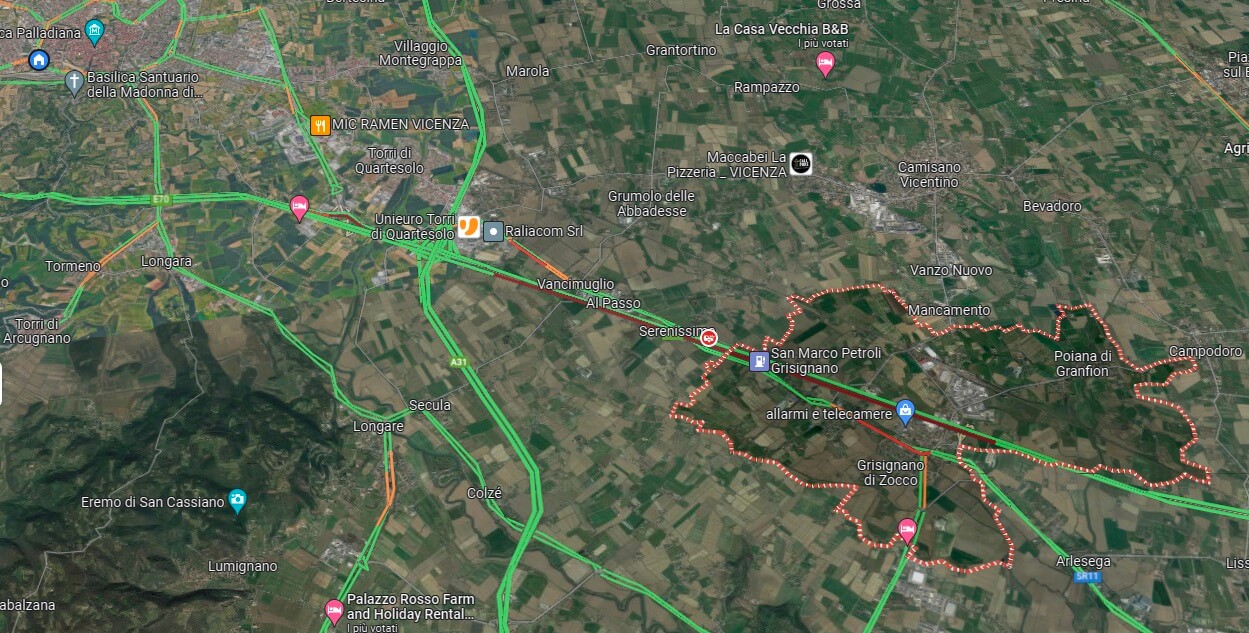Click the Raliacom Srl square marker icon
Viewport: 1249px width, 633px height.
coord(494,232)
